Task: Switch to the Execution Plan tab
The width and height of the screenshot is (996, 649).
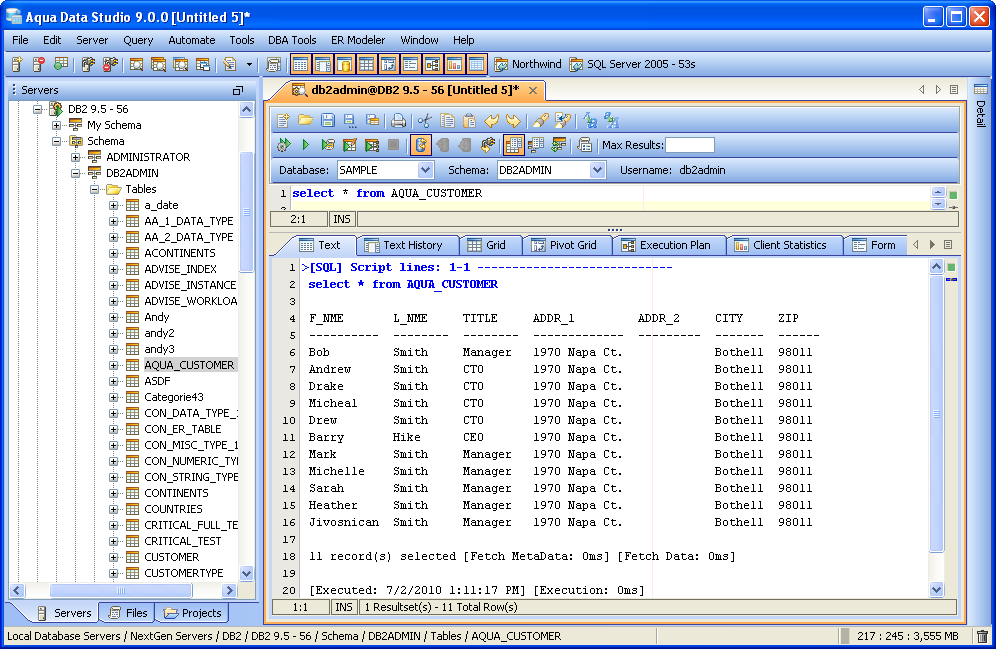Action: 667,245
